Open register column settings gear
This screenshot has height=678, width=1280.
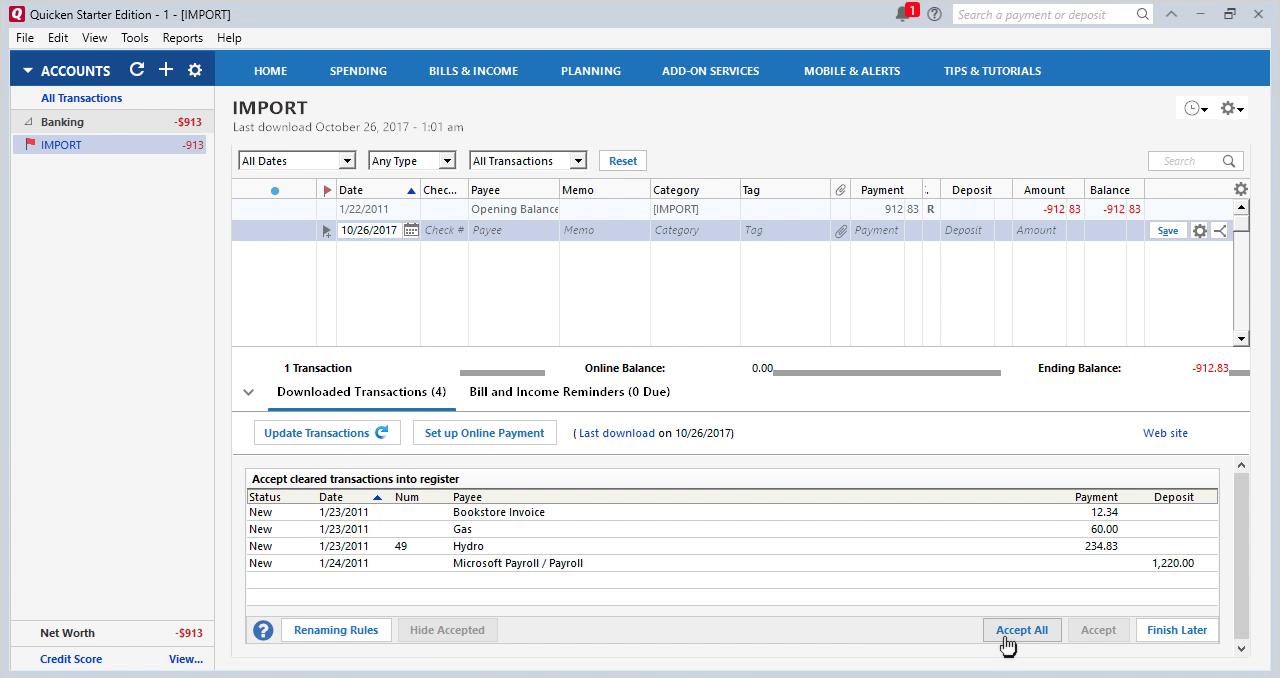point(1241,189)
